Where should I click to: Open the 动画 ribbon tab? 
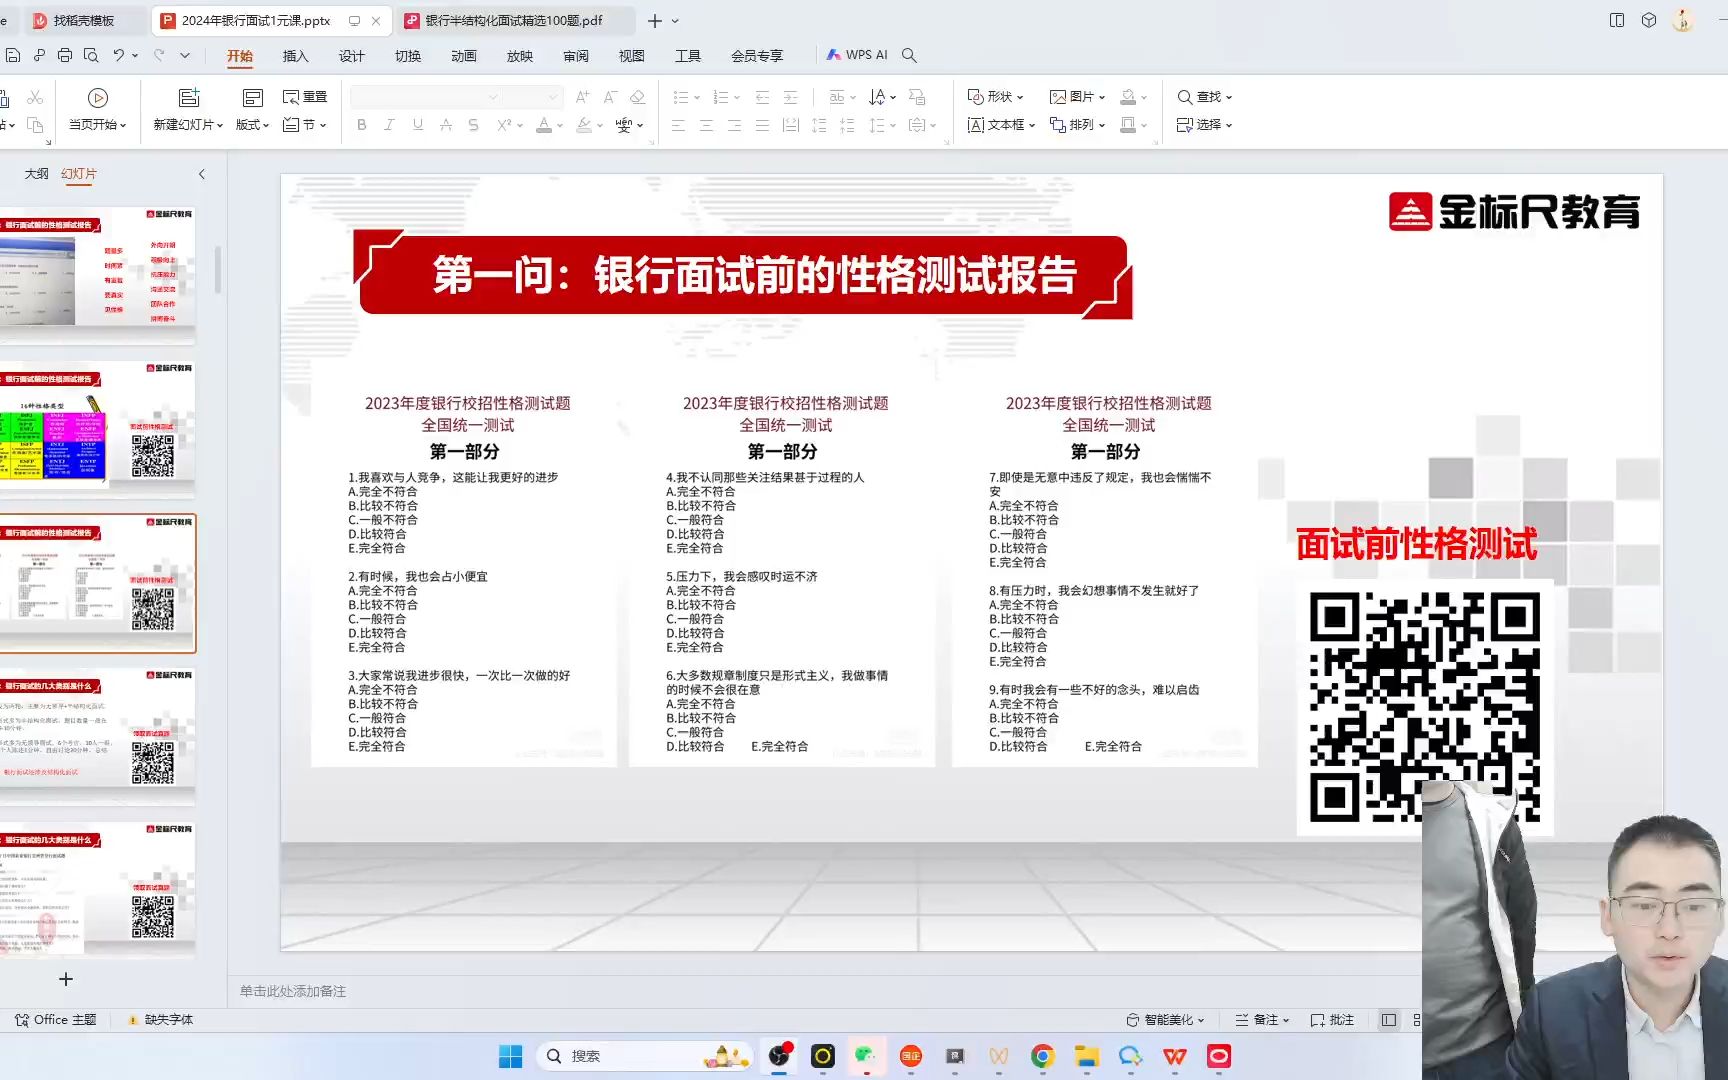463,56
